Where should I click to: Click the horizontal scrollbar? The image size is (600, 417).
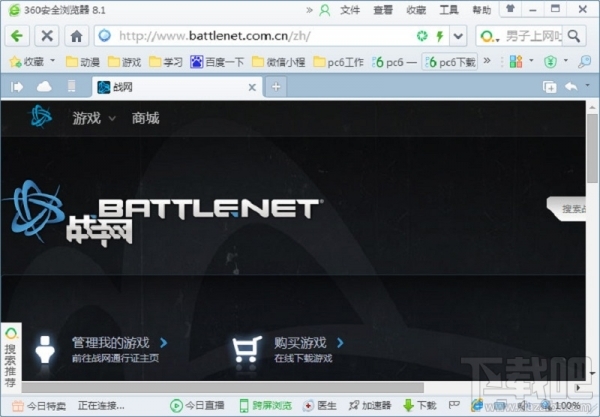click(x=223, y=387)
